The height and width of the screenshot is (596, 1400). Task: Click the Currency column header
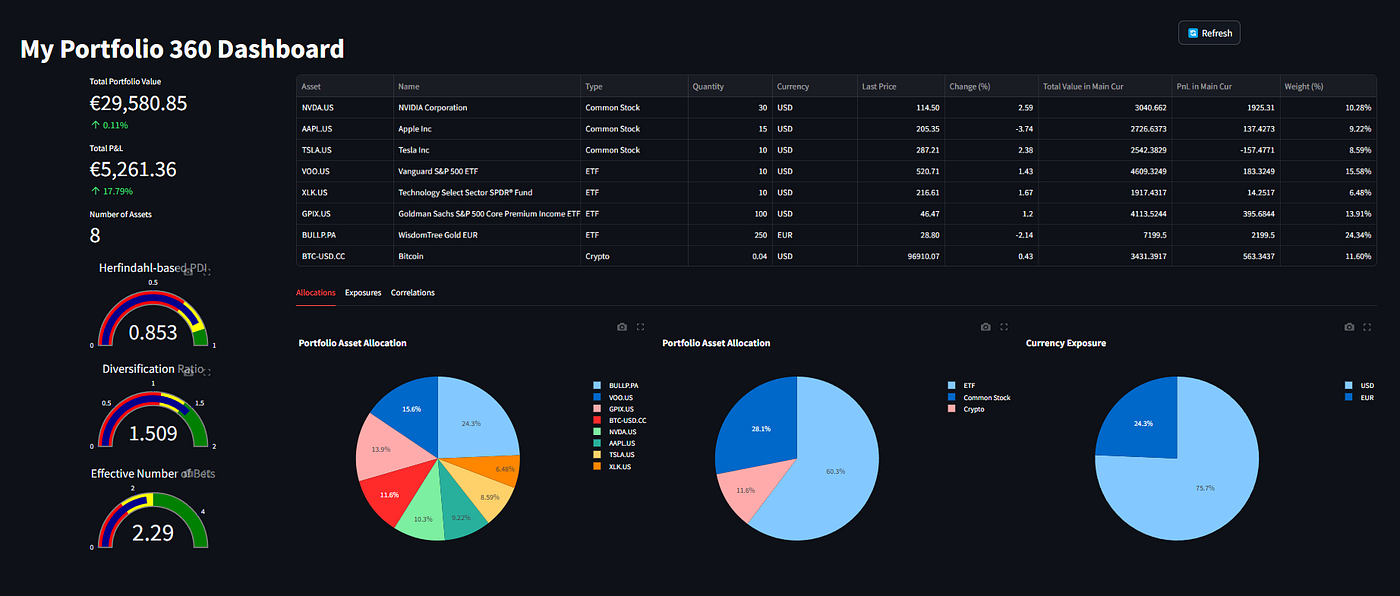(x=814, y=86)
